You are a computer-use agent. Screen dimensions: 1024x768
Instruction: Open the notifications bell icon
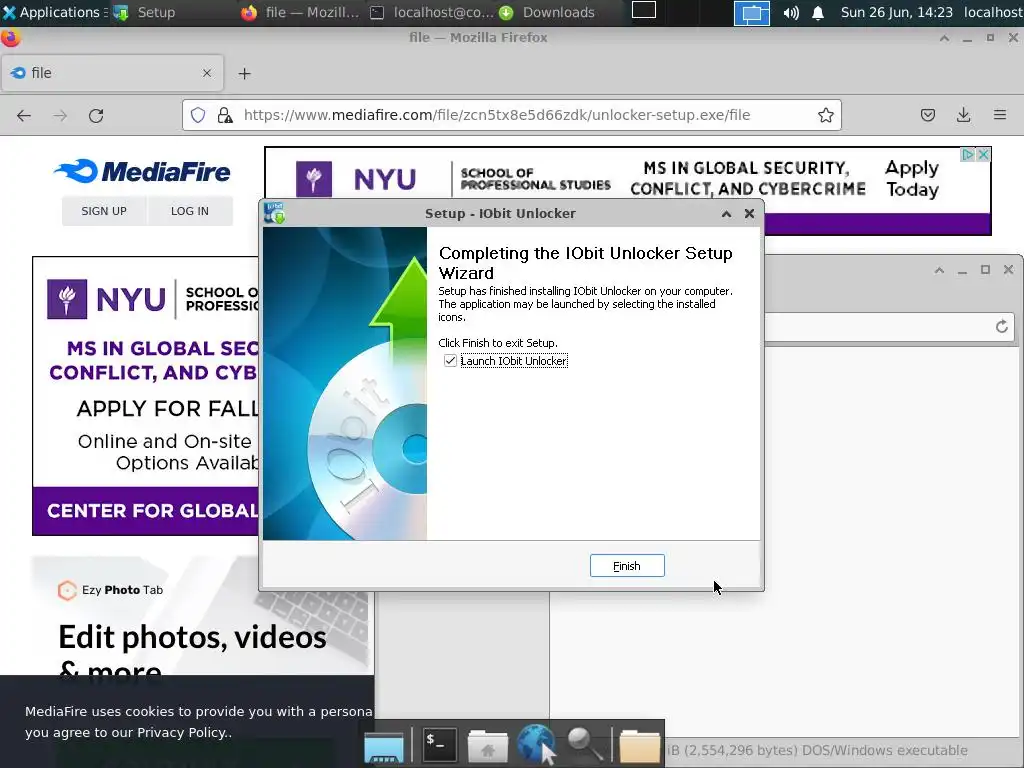pyautogui.click(x=818, y=13)
